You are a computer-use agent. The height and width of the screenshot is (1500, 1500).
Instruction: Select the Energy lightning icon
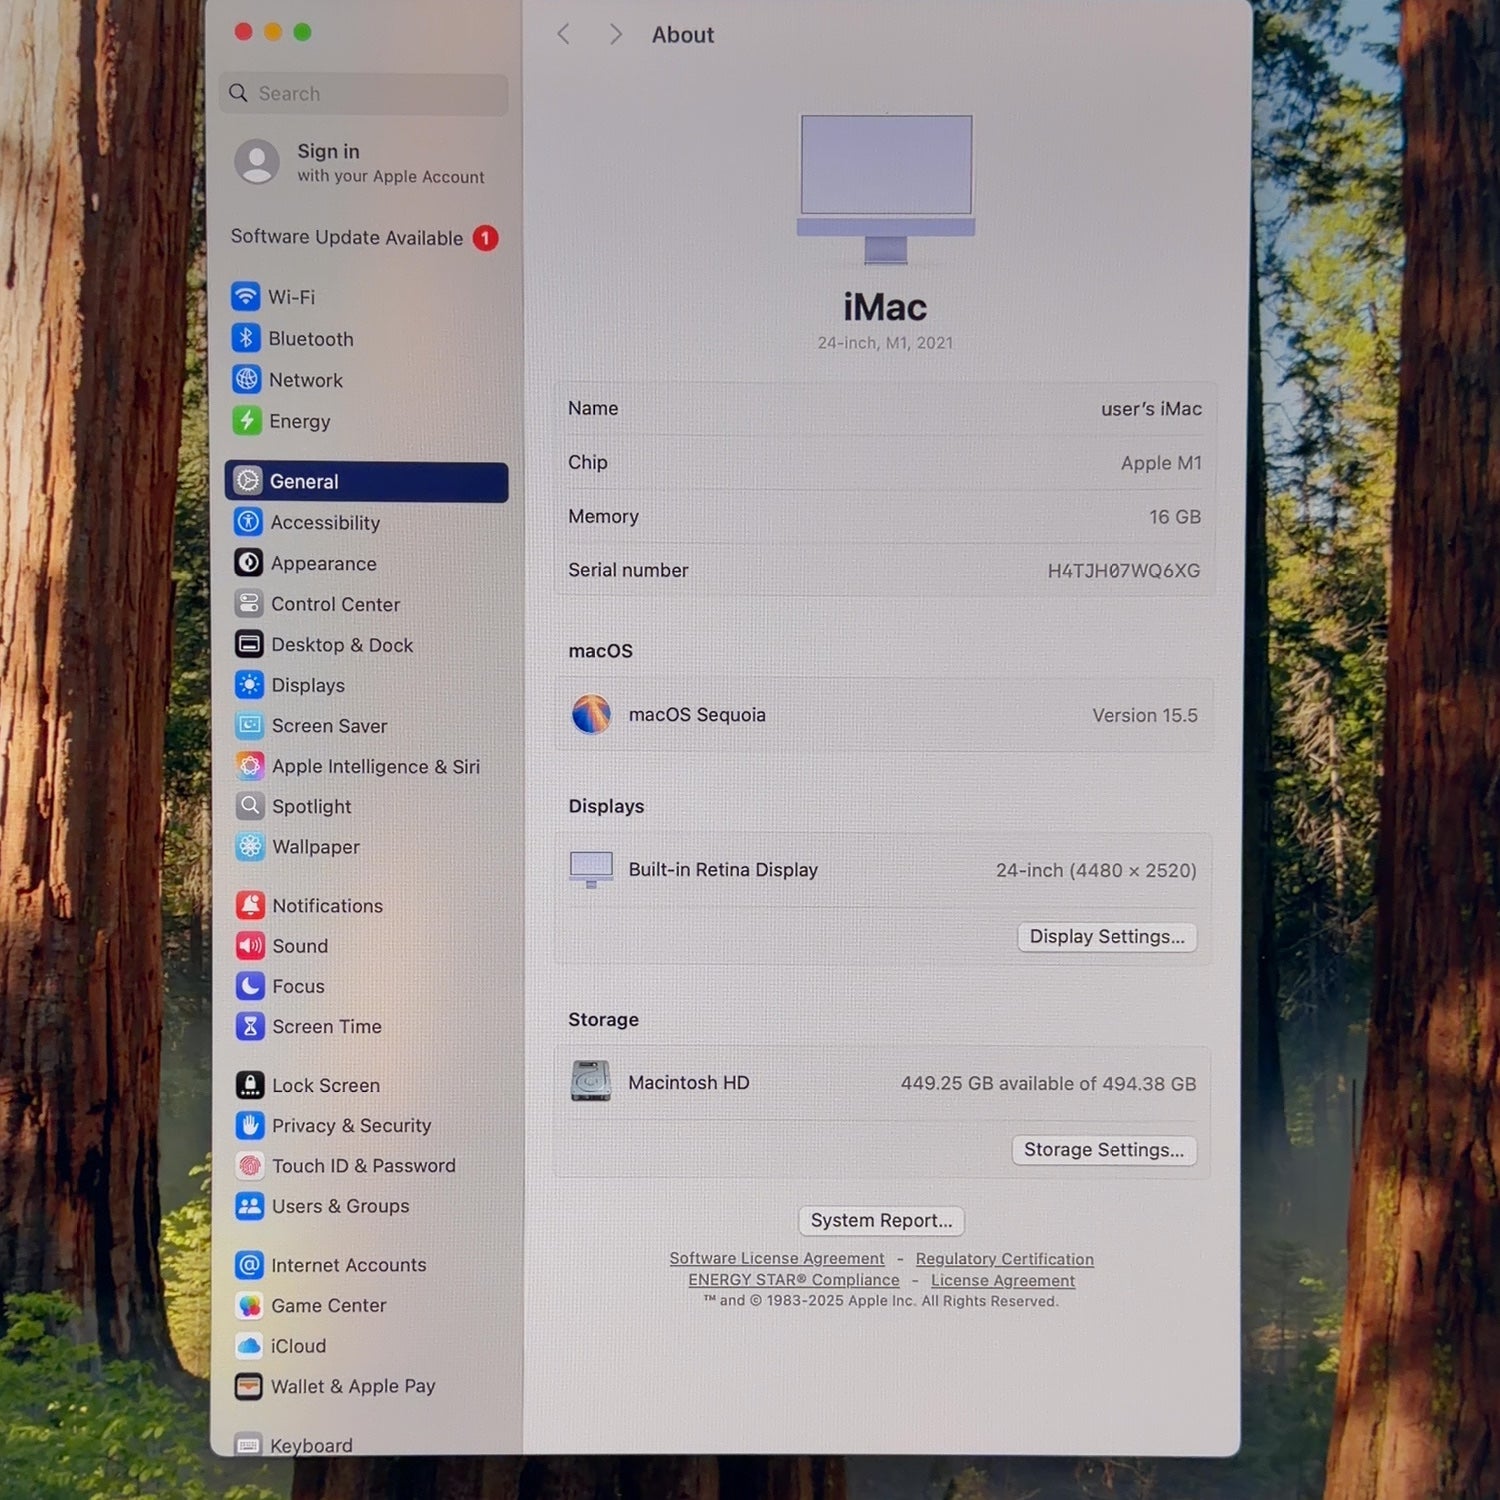point(247,421)
